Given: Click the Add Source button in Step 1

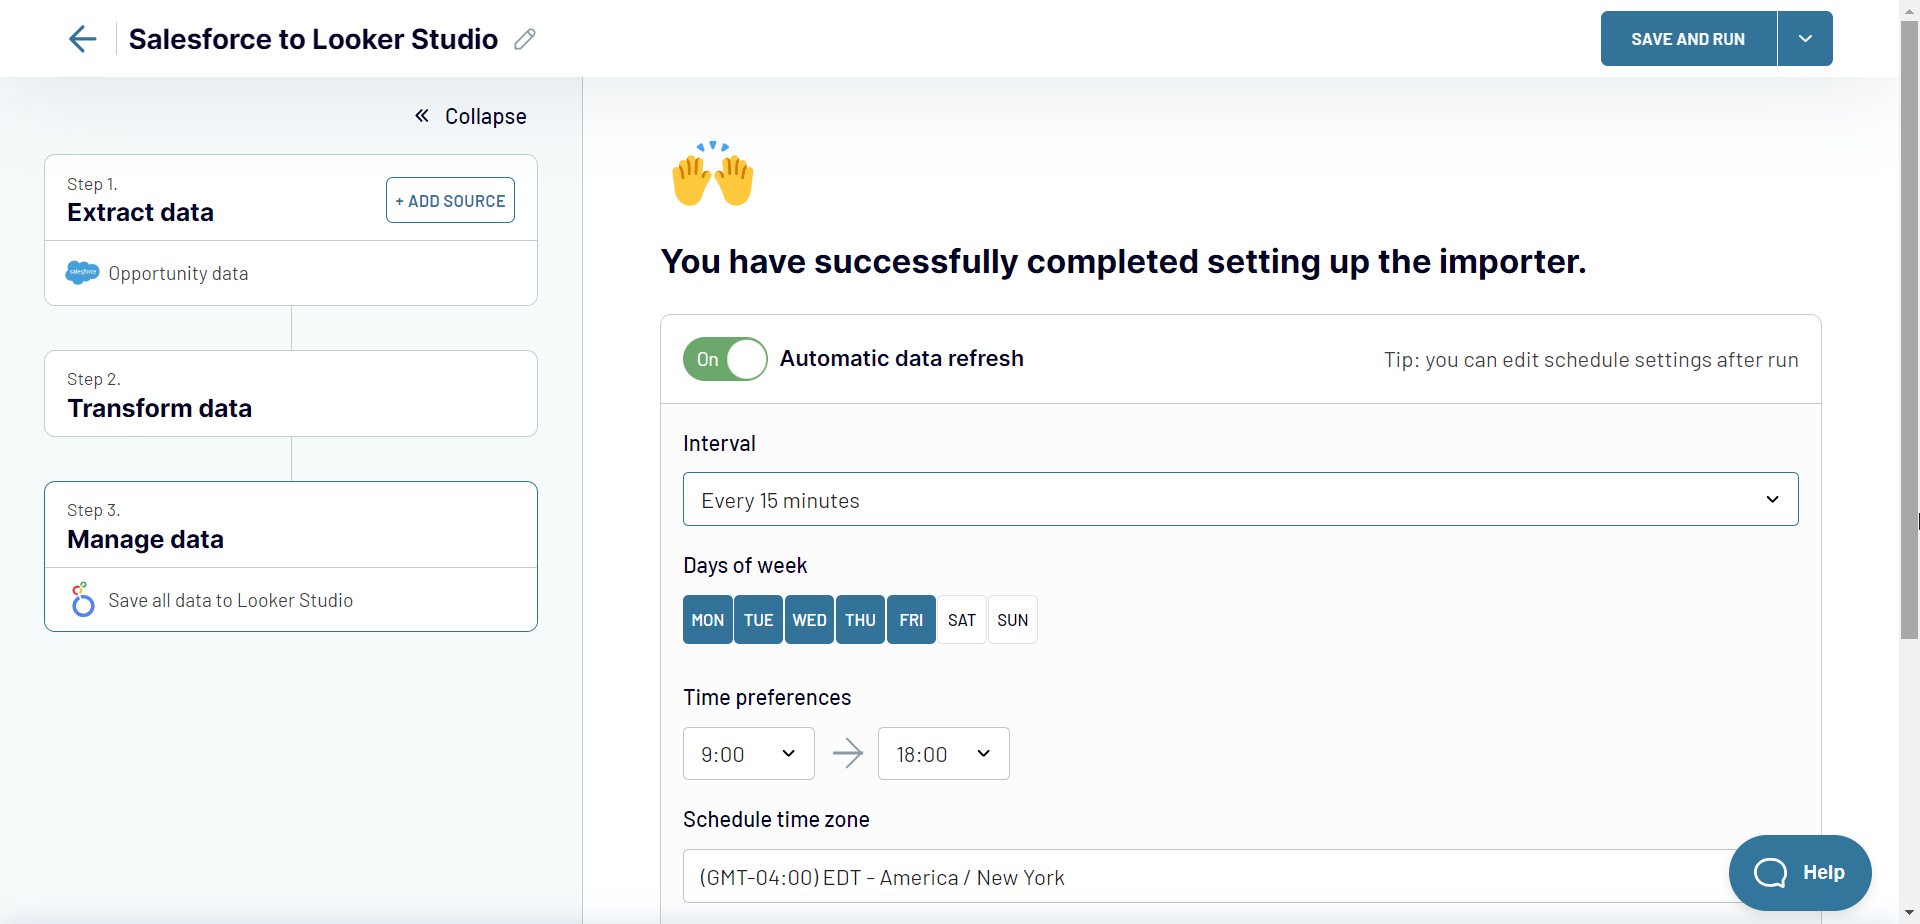Looking at the screenshot, I should (449, 199).
